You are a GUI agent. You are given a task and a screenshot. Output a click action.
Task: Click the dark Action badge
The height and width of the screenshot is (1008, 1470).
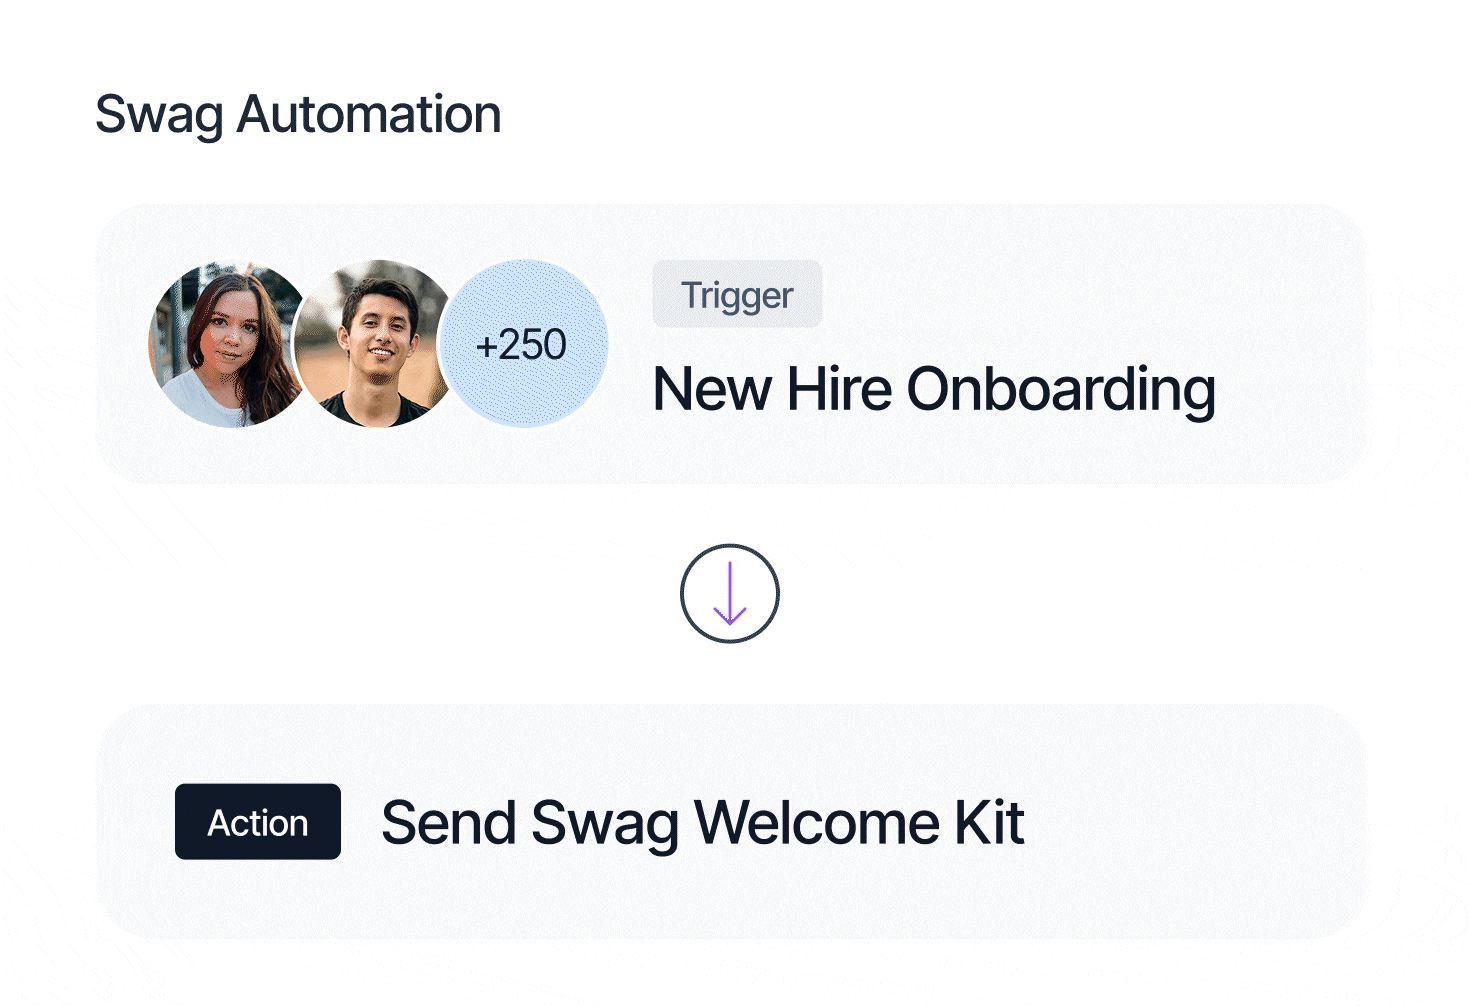click(x=258, y=822)
